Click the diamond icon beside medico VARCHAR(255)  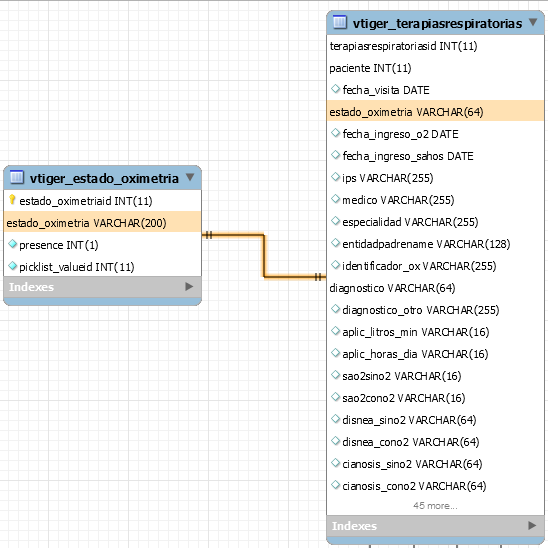pyautogui.click(x=336, y=199)
